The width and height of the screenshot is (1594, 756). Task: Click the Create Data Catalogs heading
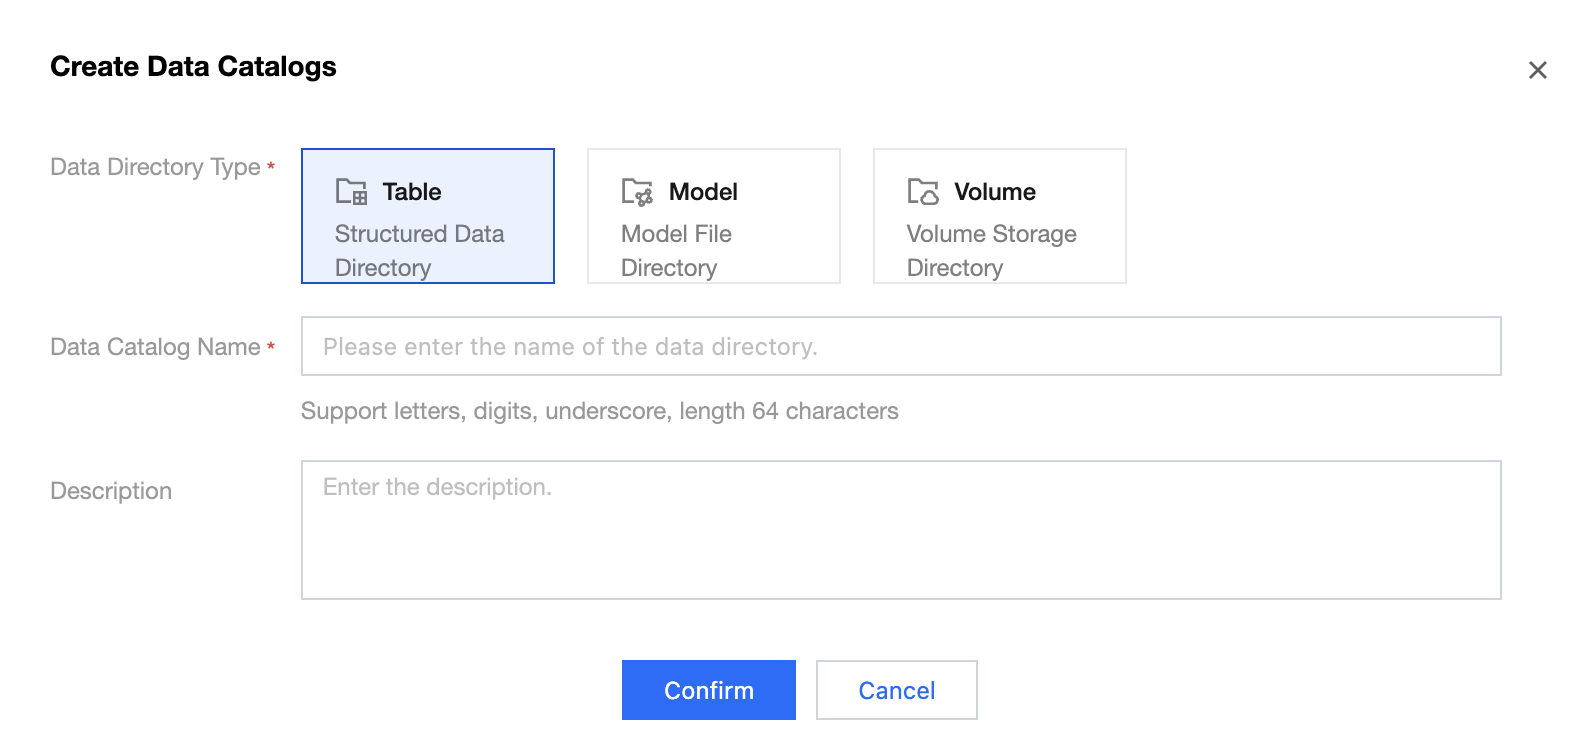tap(193, 67)
